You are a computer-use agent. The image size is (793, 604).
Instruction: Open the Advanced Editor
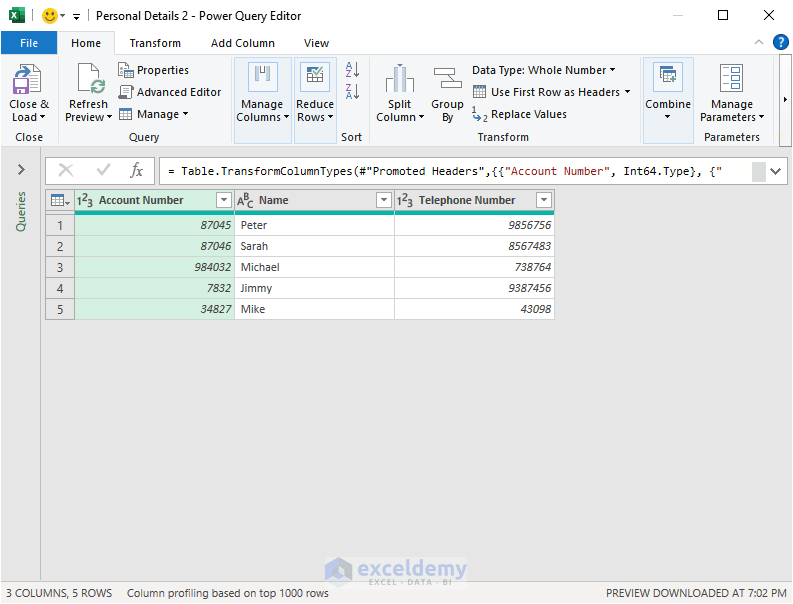click(169, 92)
